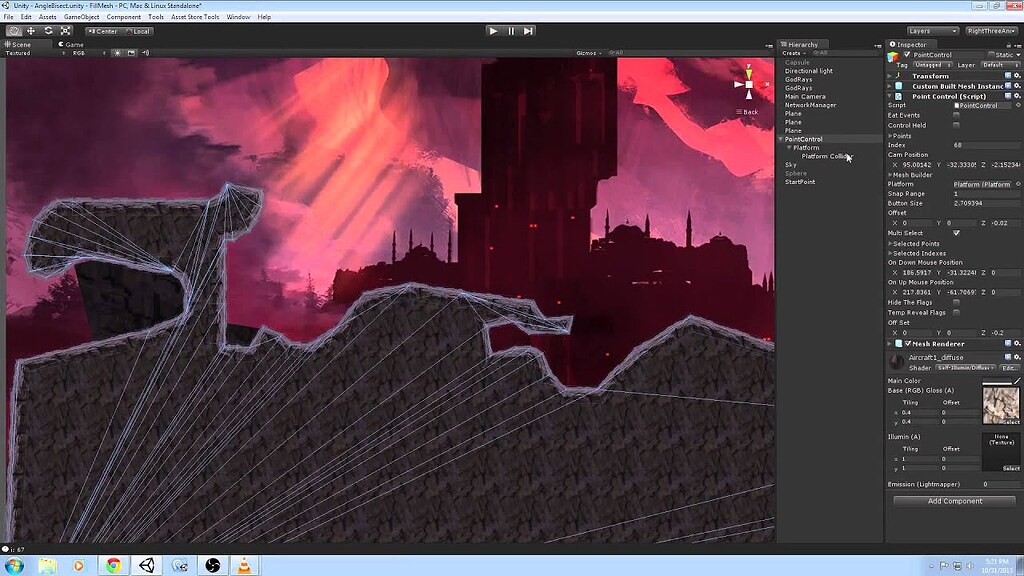Collapse the PointControl entry in the Hierarchy
Viewport: 1024px width, 576px height.
780,138
